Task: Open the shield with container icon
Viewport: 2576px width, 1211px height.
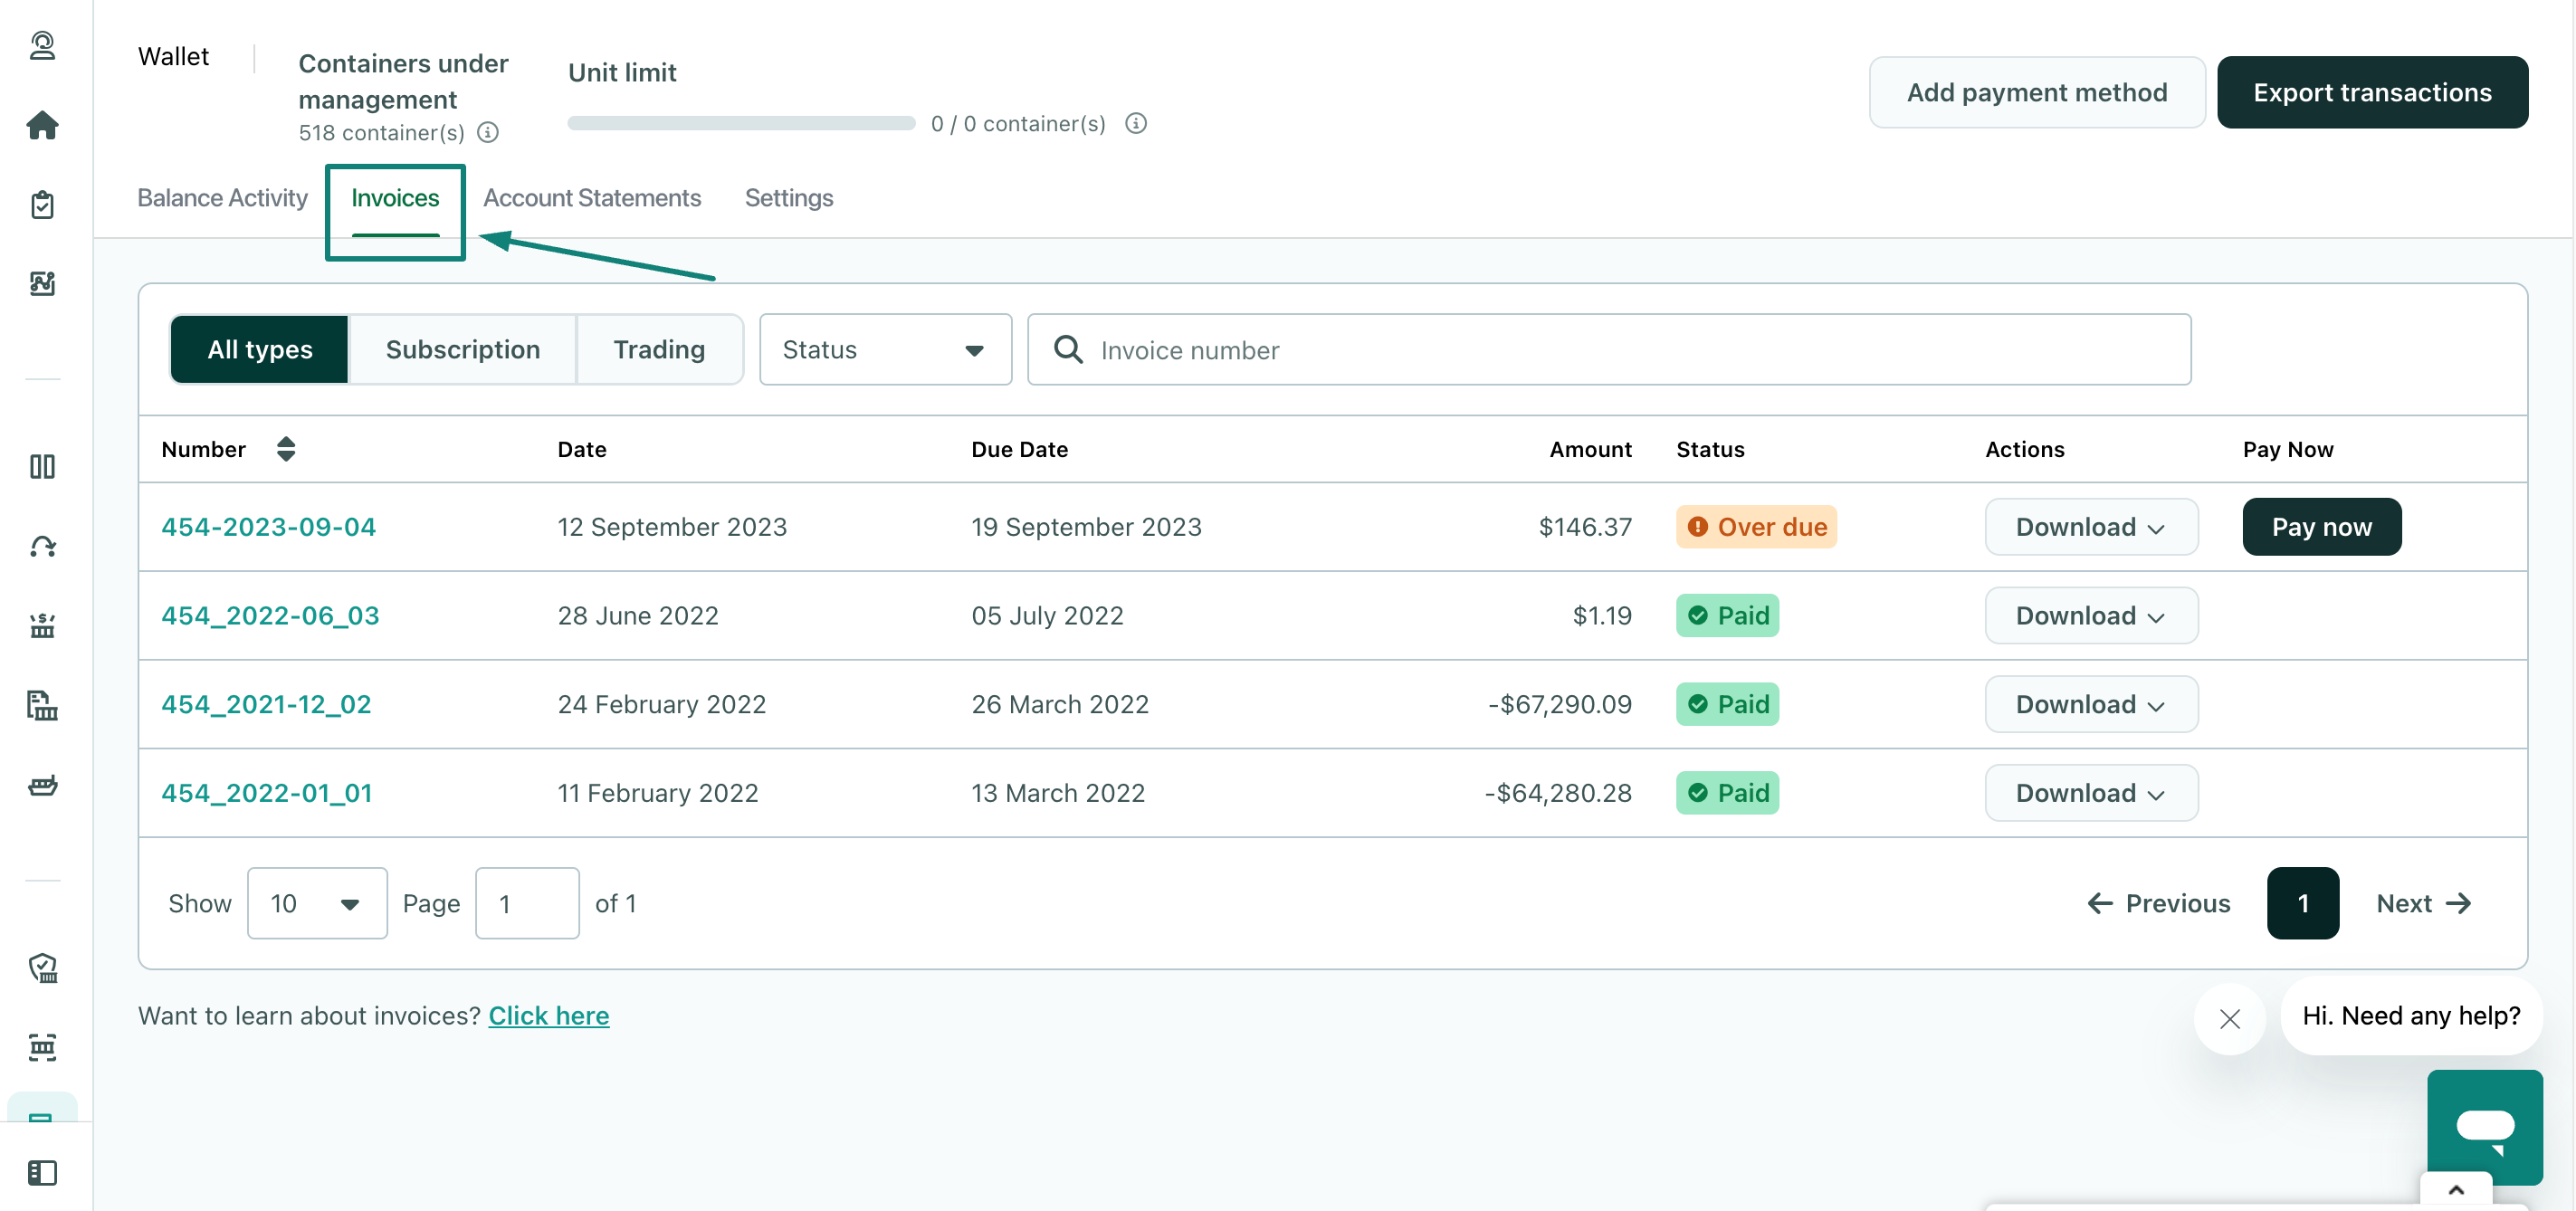Action: pos(42,967)
